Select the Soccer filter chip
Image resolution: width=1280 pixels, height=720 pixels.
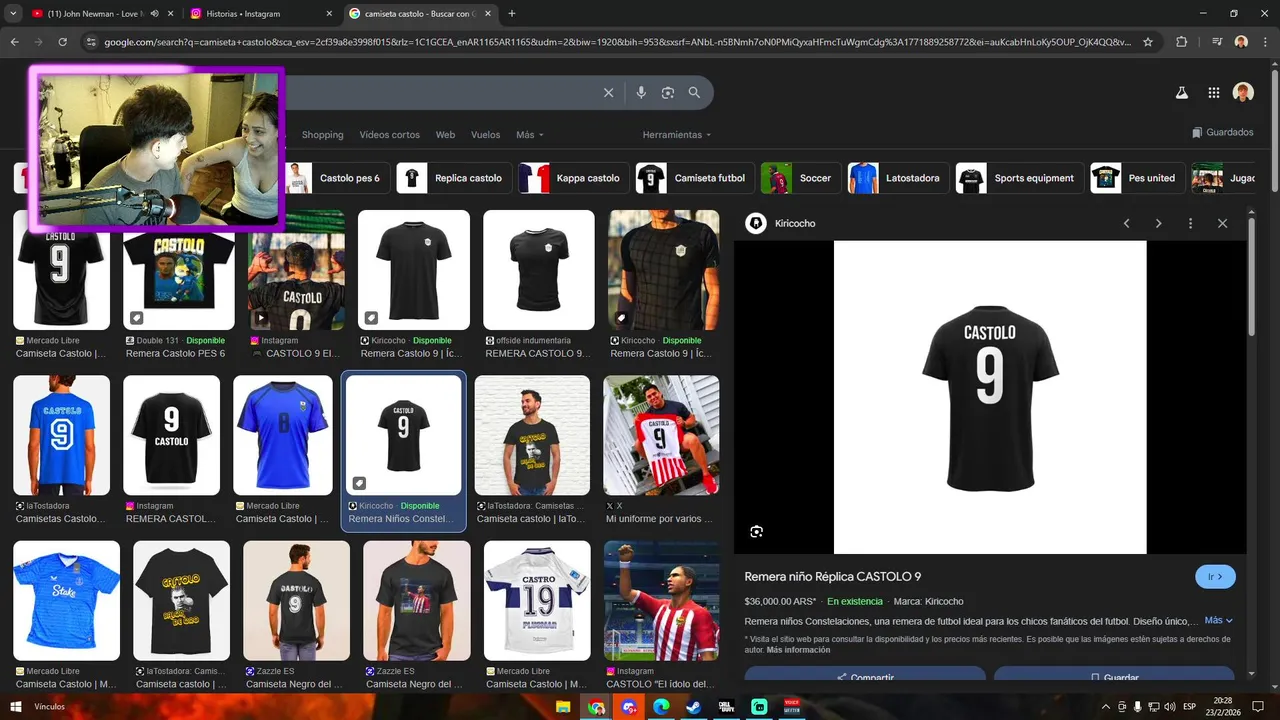coord(801,178)
